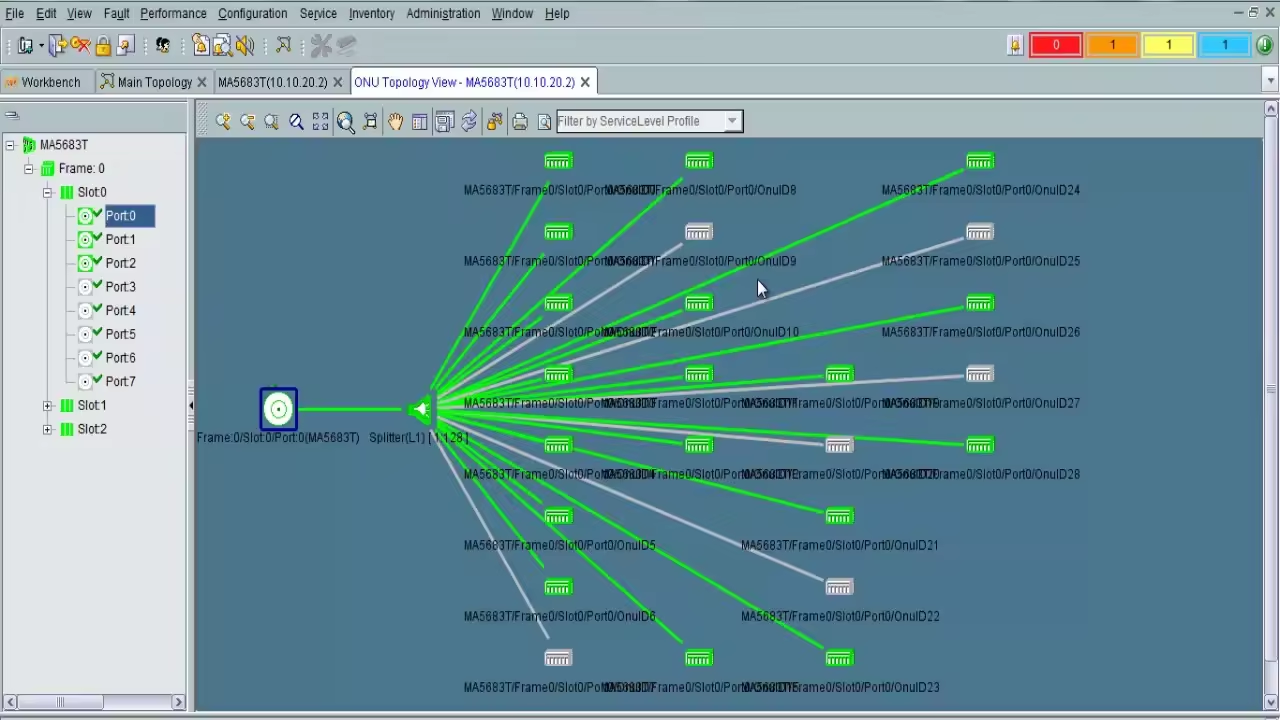Select the OnuID23 ONU node

tap(839, 658)
